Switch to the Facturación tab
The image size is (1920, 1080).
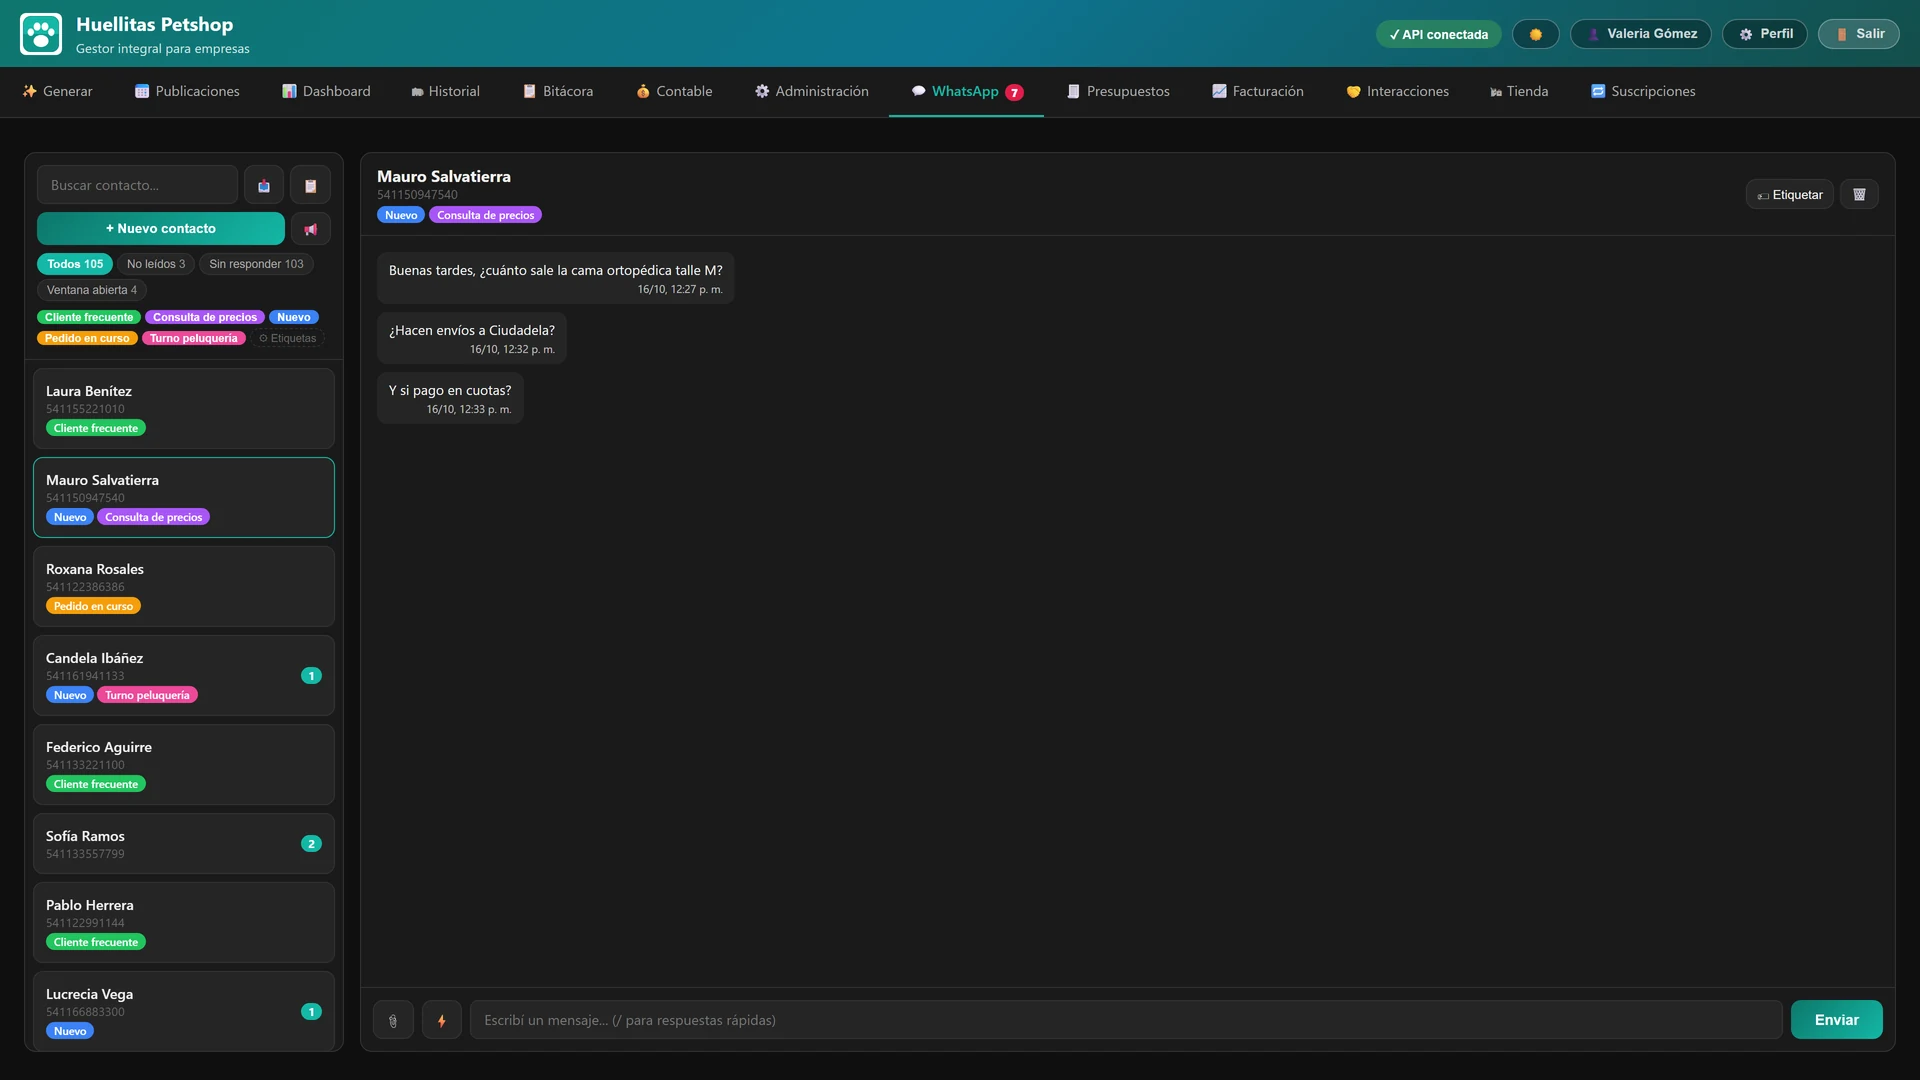pos(1257,91)
